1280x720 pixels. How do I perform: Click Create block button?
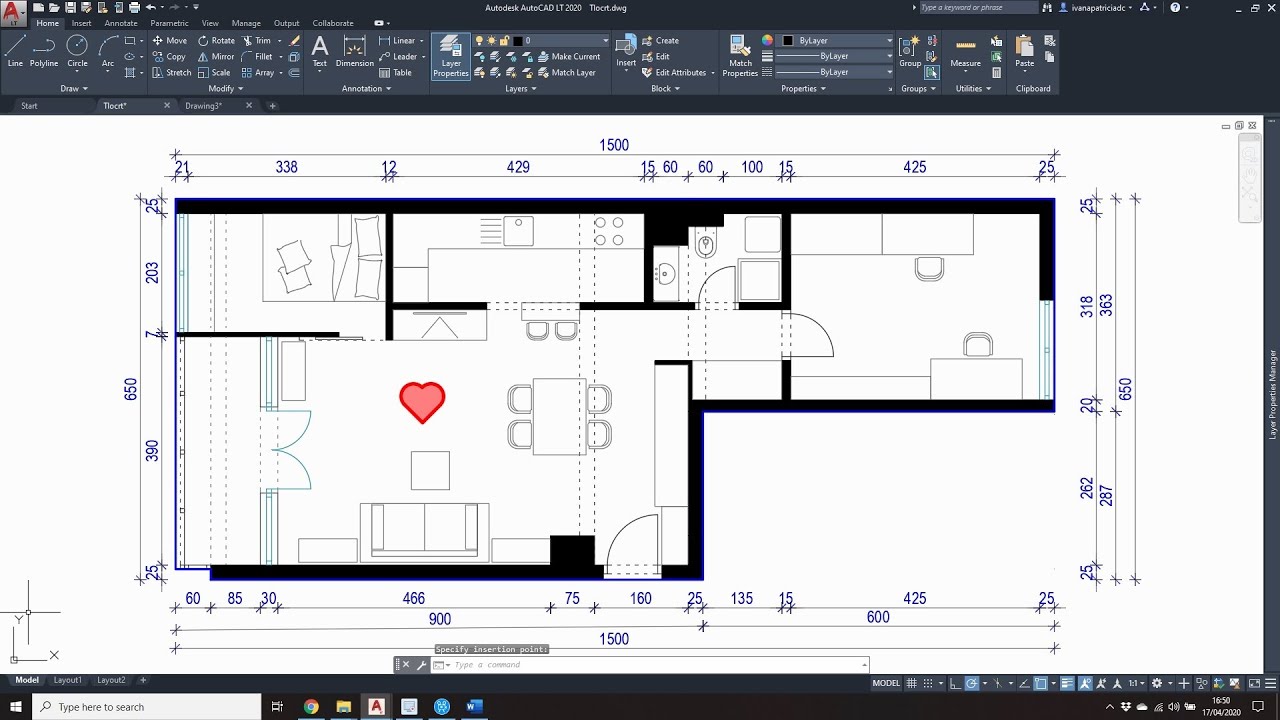coord(660,41)
